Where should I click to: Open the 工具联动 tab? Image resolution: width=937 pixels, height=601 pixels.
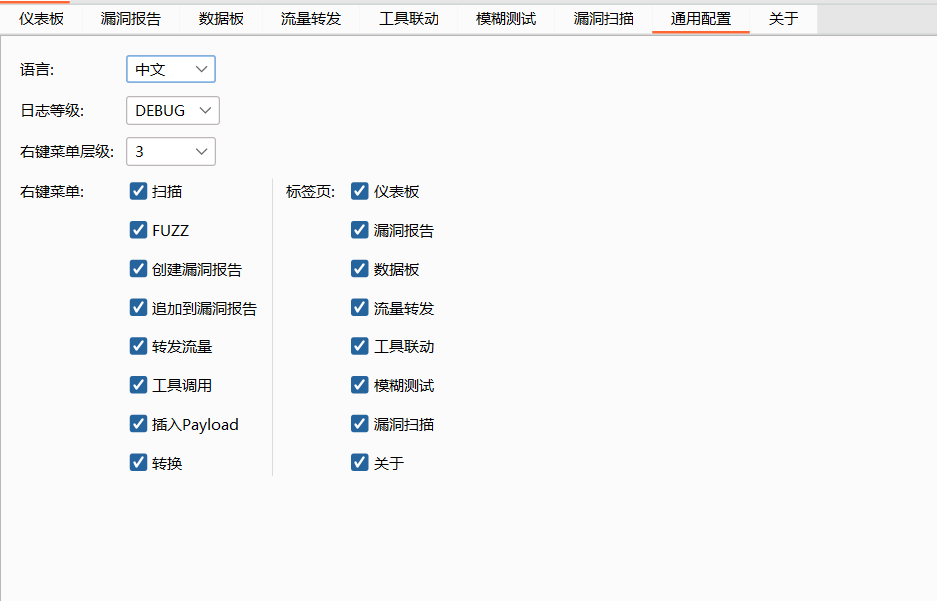(x=408, y=18)
